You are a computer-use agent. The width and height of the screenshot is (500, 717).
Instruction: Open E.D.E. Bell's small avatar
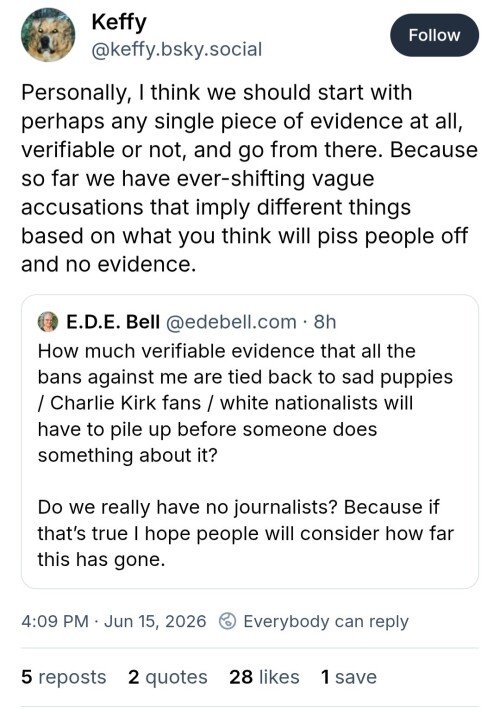48,321
